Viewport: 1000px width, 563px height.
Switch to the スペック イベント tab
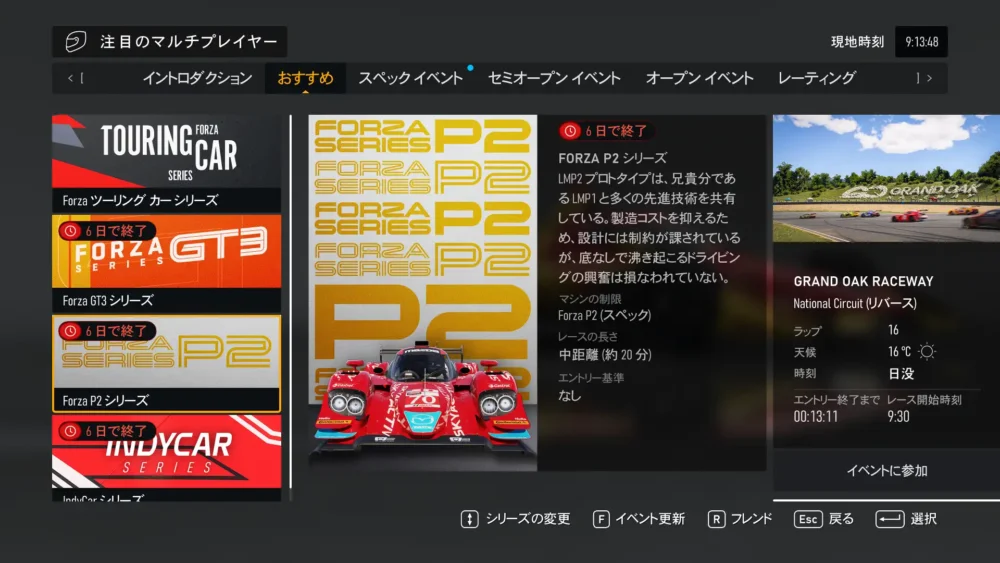click(410, 78)
